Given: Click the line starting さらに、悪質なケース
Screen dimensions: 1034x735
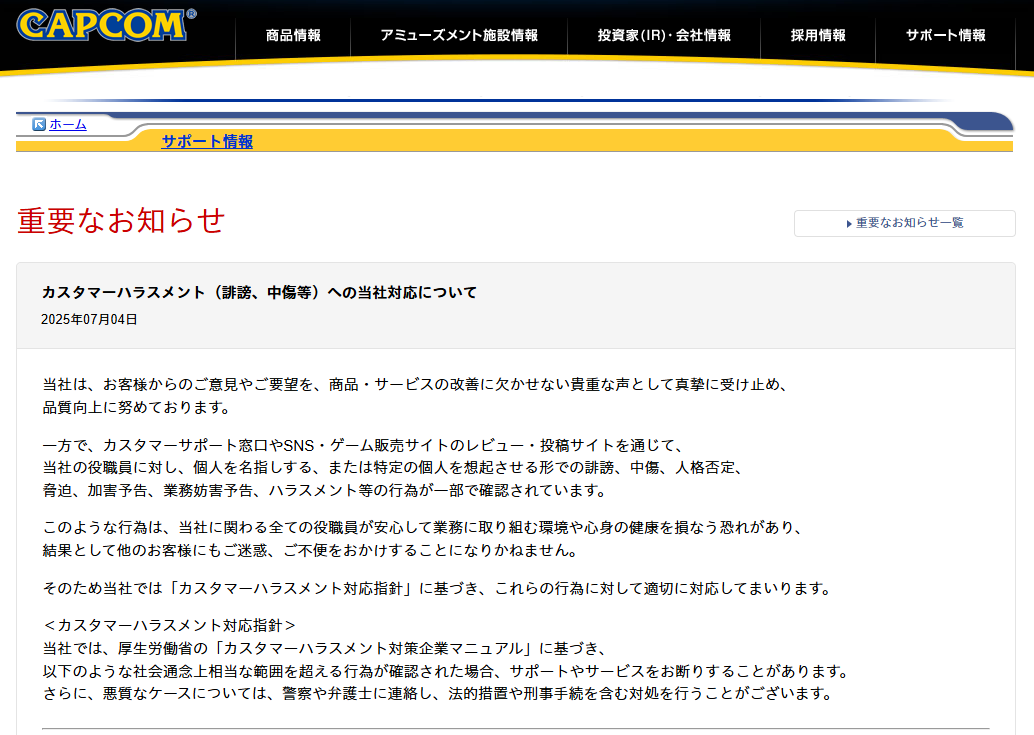Looking at the screenshot, I should coord(437,693).
